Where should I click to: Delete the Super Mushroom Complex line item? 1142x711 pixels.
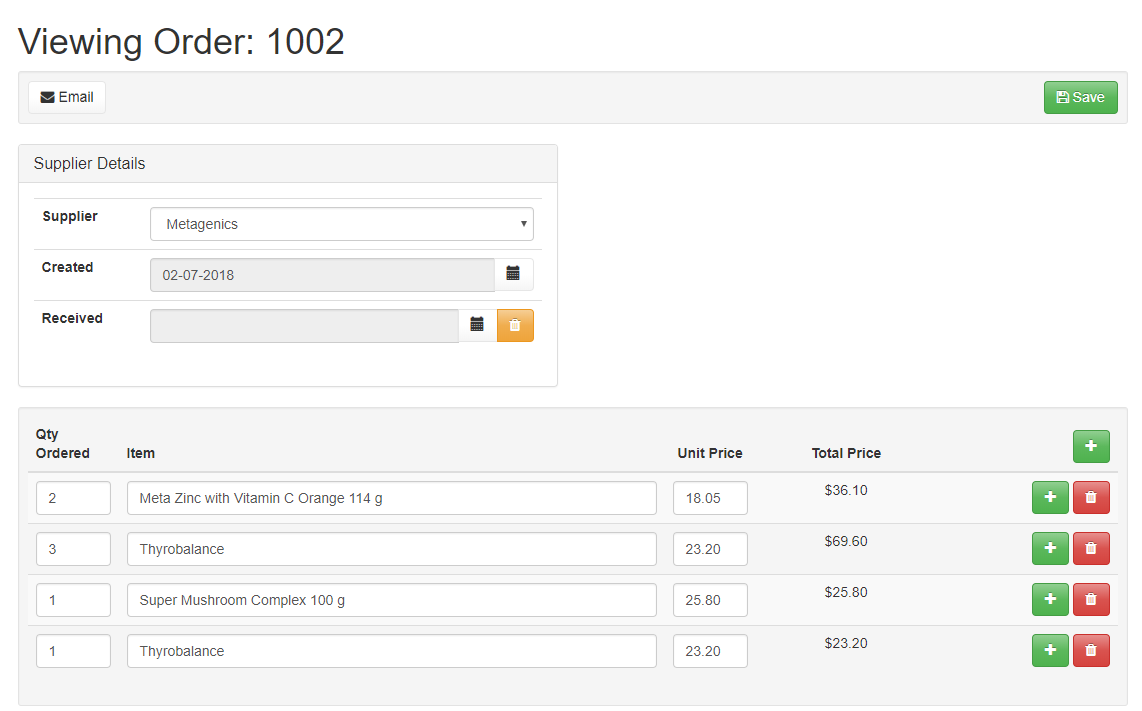pos(1091,599)
